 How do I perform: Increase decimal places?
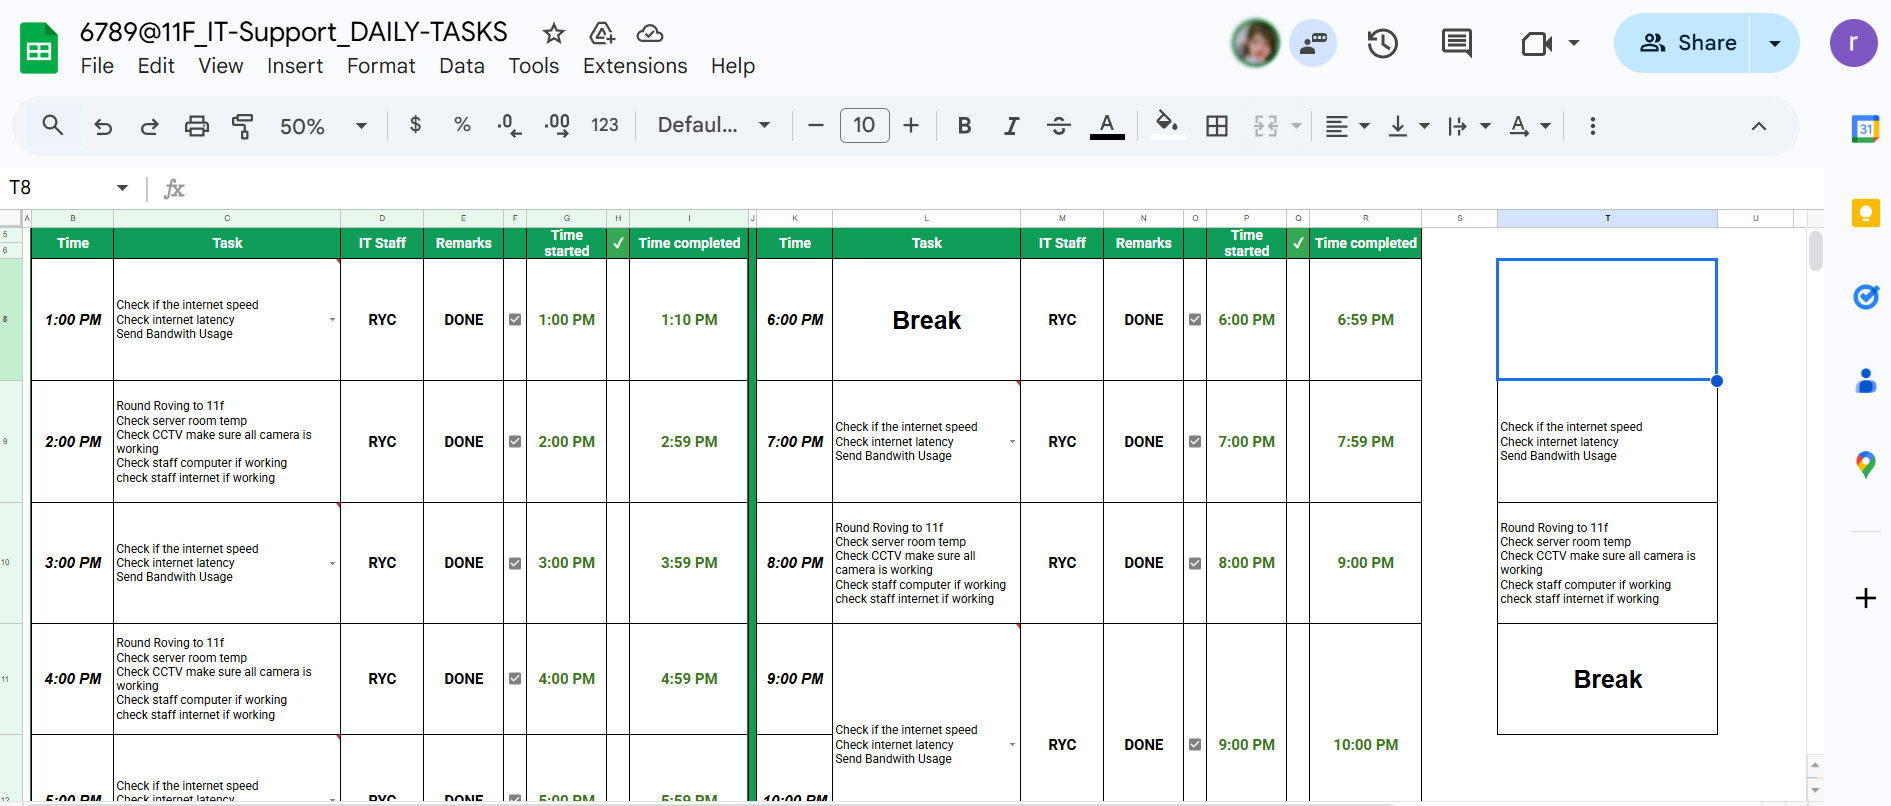pyautogui.click(x=557, y=125)
